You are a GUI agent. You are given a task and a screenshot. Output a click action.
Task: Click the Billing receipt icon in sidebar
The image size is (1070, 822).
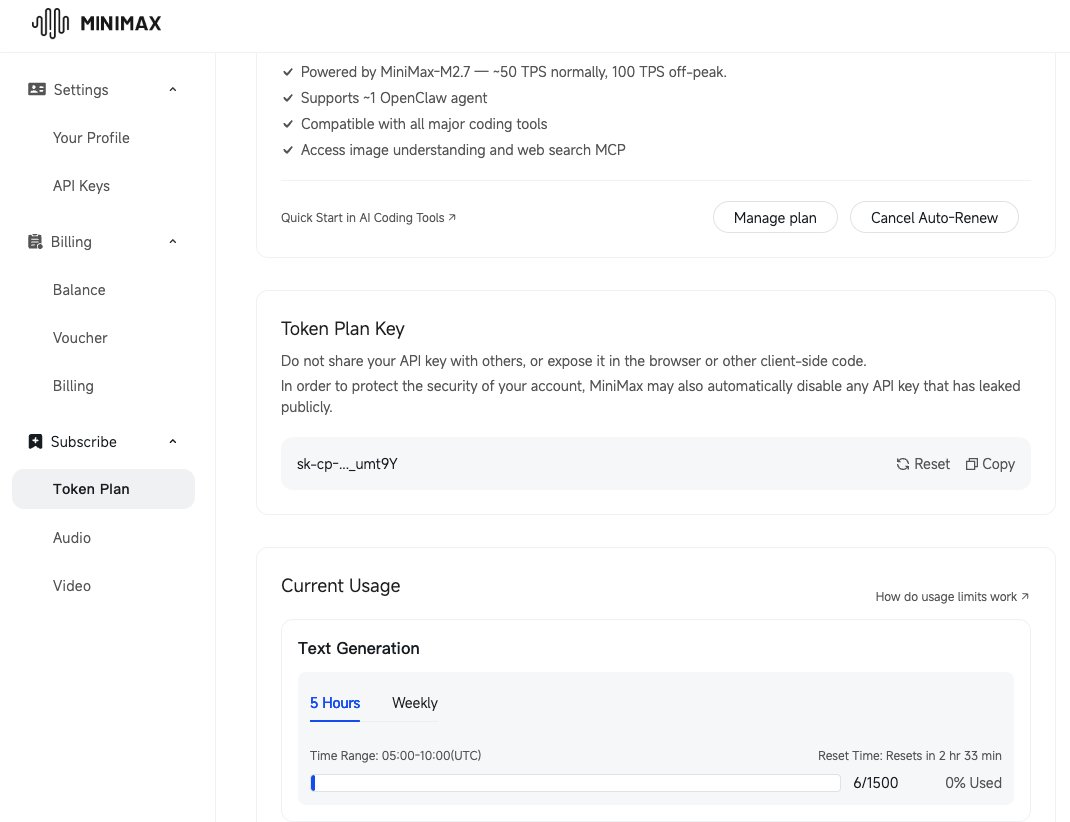coord(35,241)
